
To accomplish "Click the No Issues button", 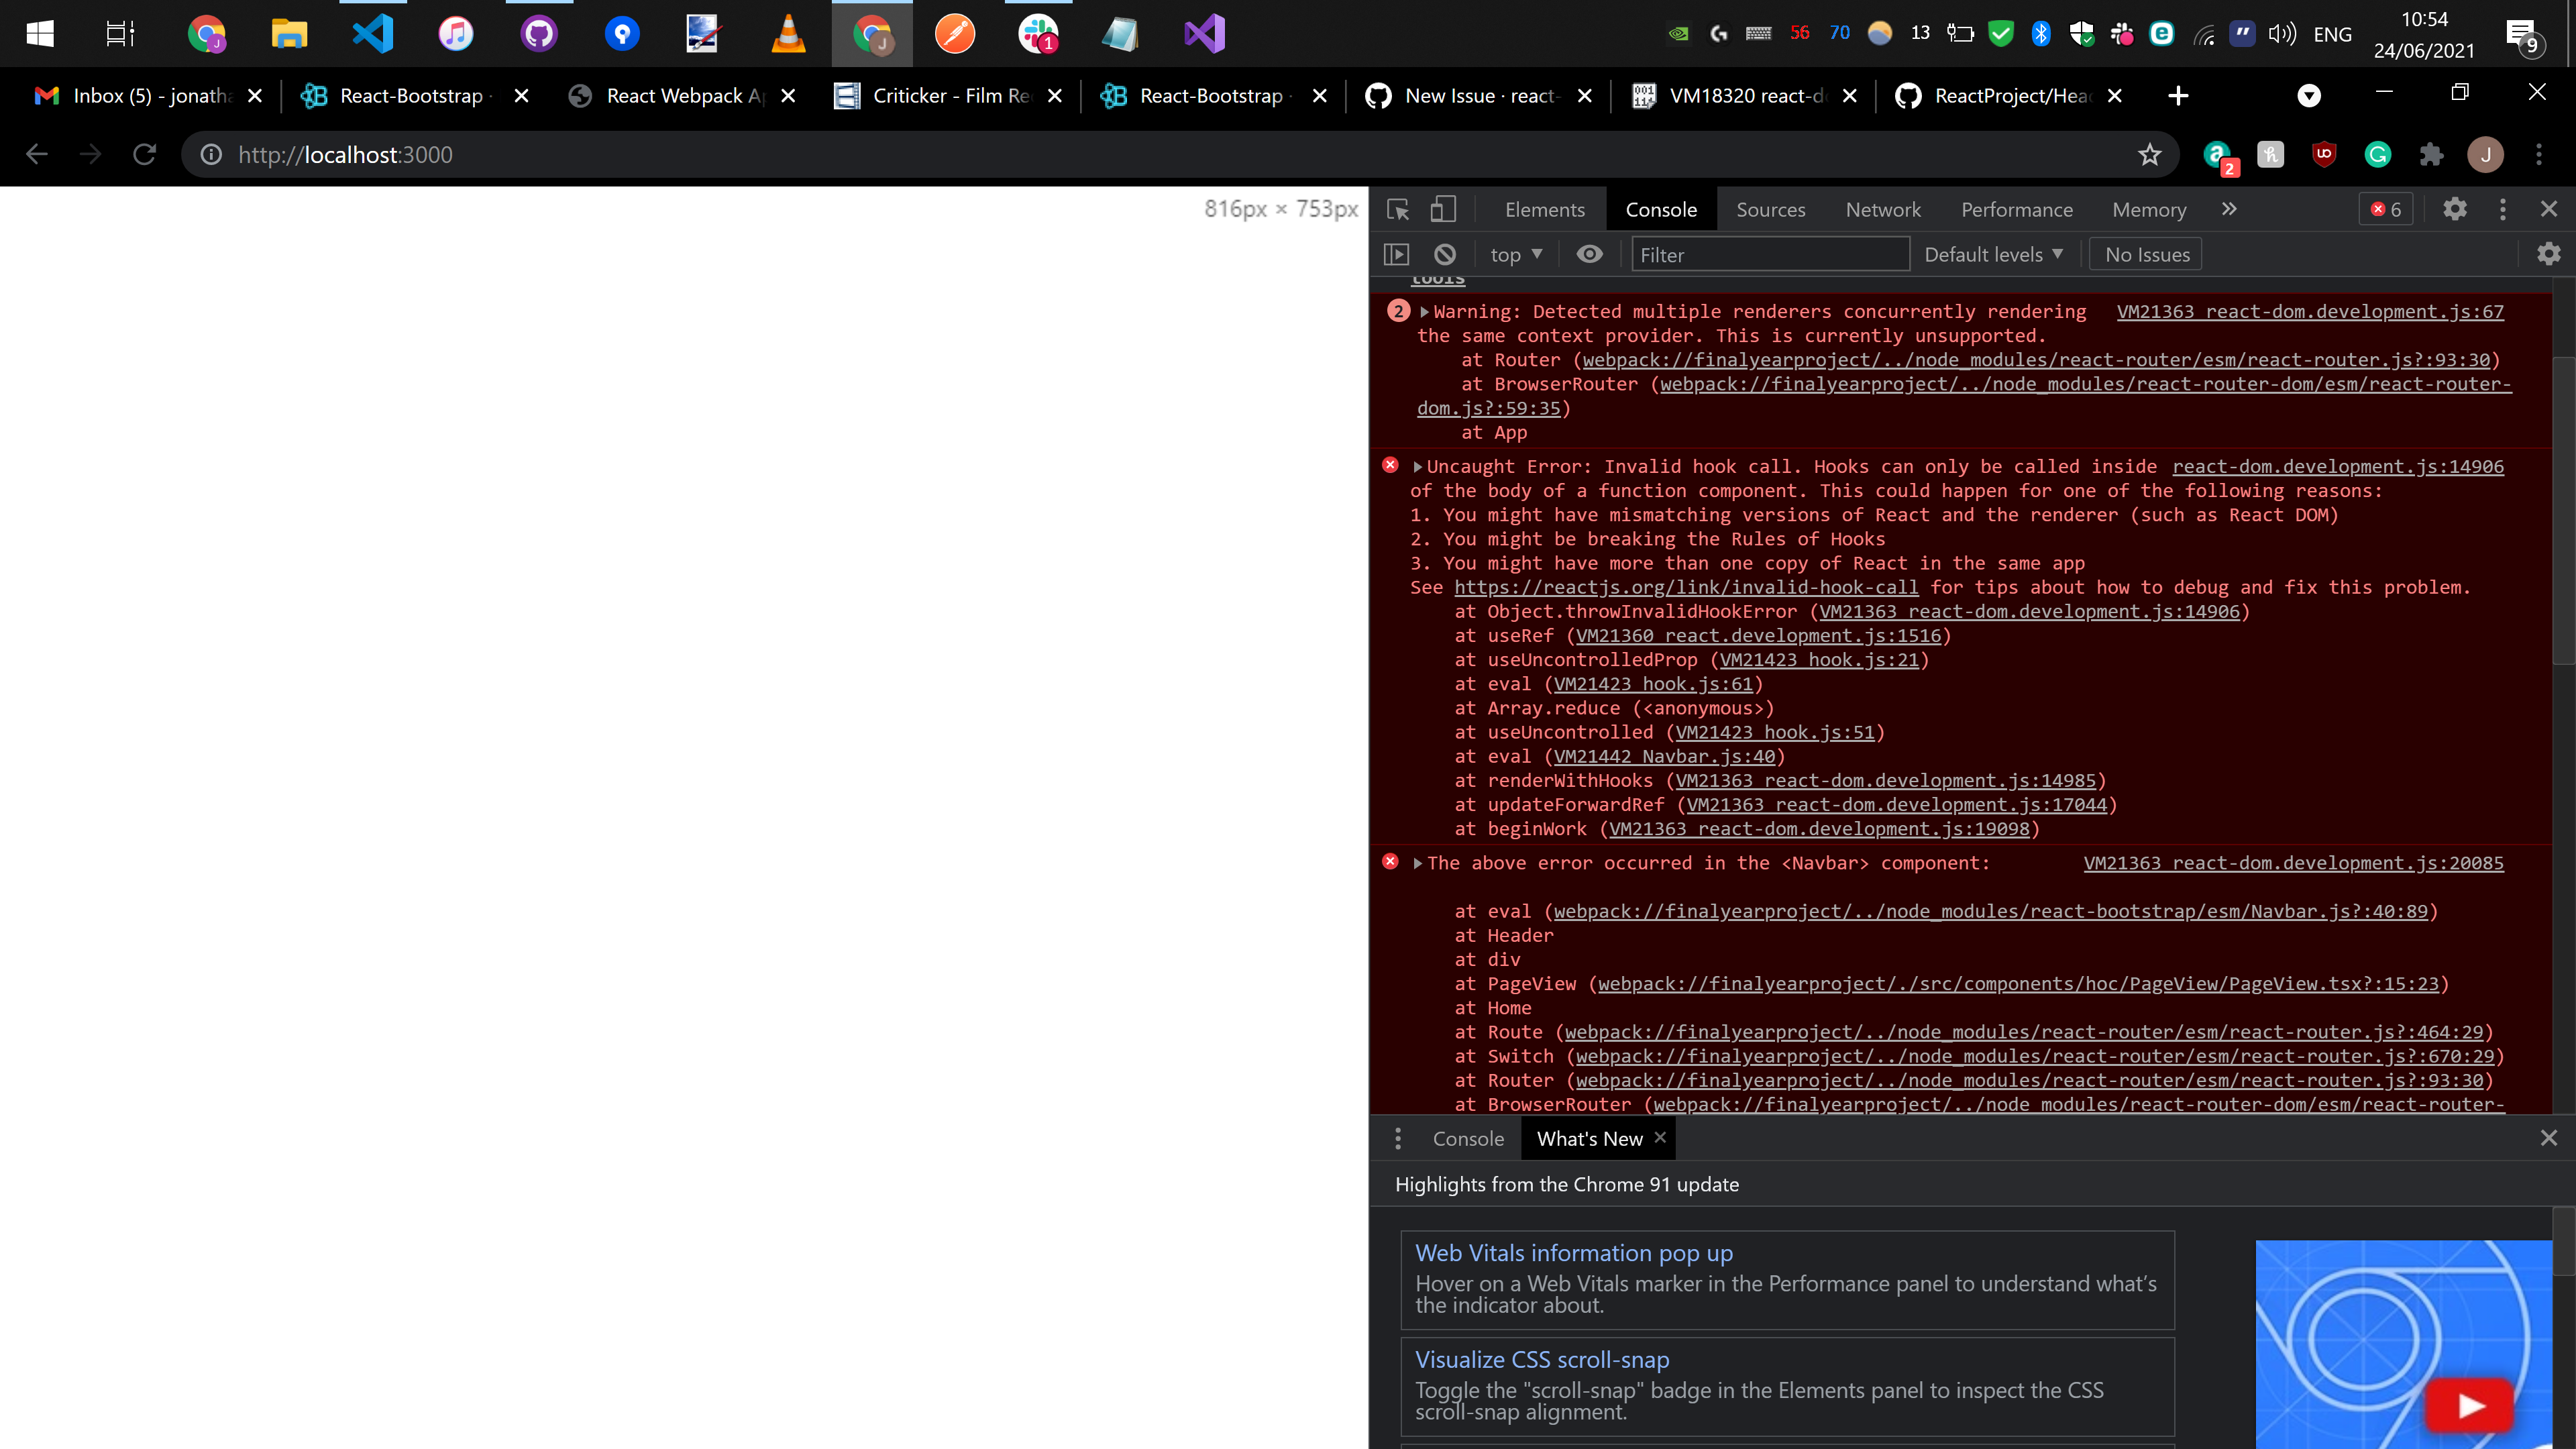I will (x=2146, y=254).
